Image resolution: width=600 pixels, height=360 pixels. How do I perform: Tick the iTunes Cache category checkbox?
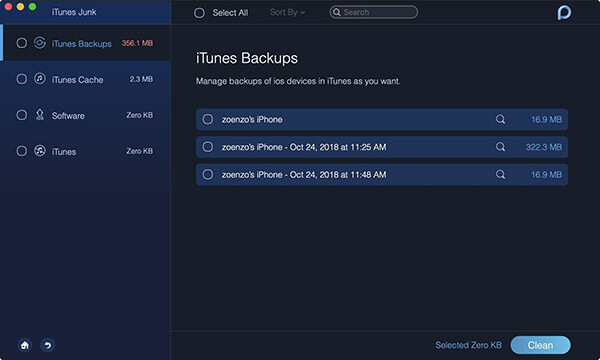click(22, 79)
